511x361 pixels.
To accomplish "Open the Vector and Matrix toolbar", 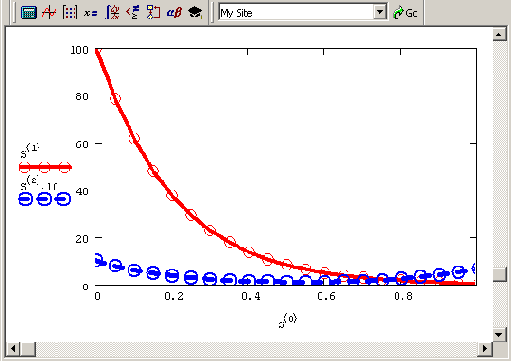I will [70, 13].
